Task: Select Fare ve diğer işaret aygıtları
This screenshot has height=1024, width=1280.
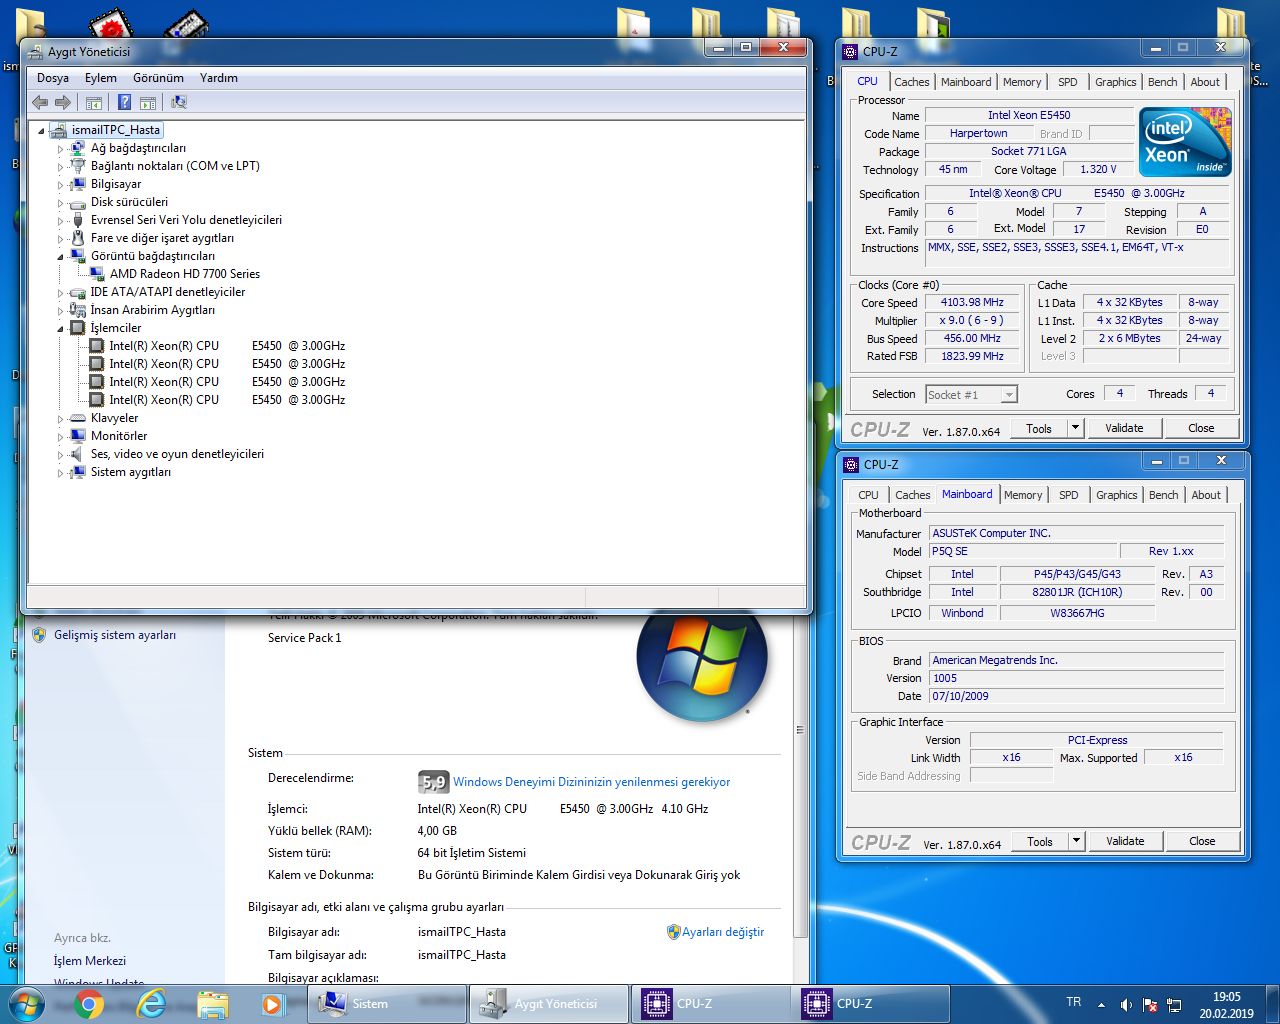Action: point(162,238)
